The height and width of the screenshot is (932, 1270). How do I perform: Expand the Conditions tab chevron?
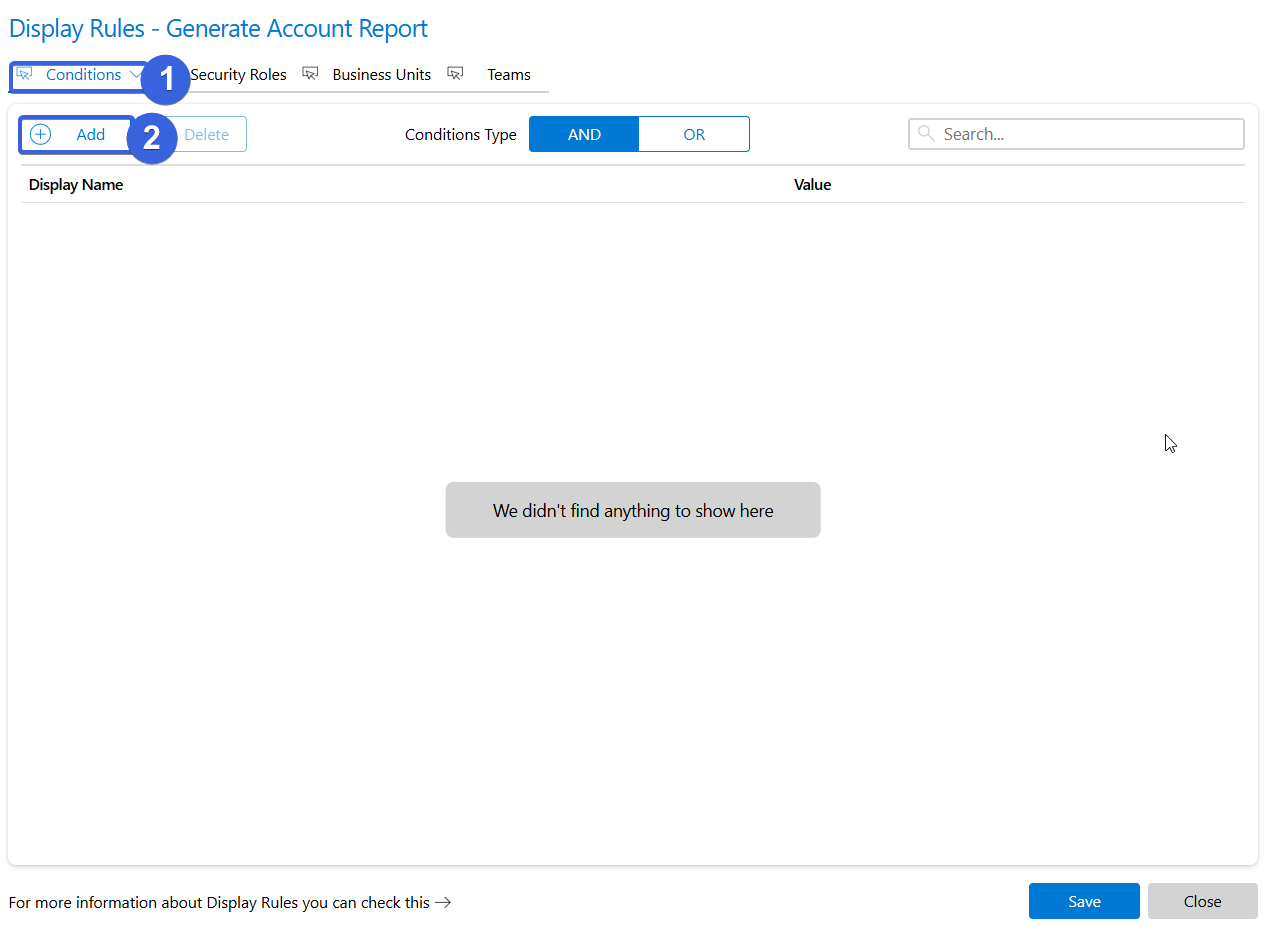135,75
